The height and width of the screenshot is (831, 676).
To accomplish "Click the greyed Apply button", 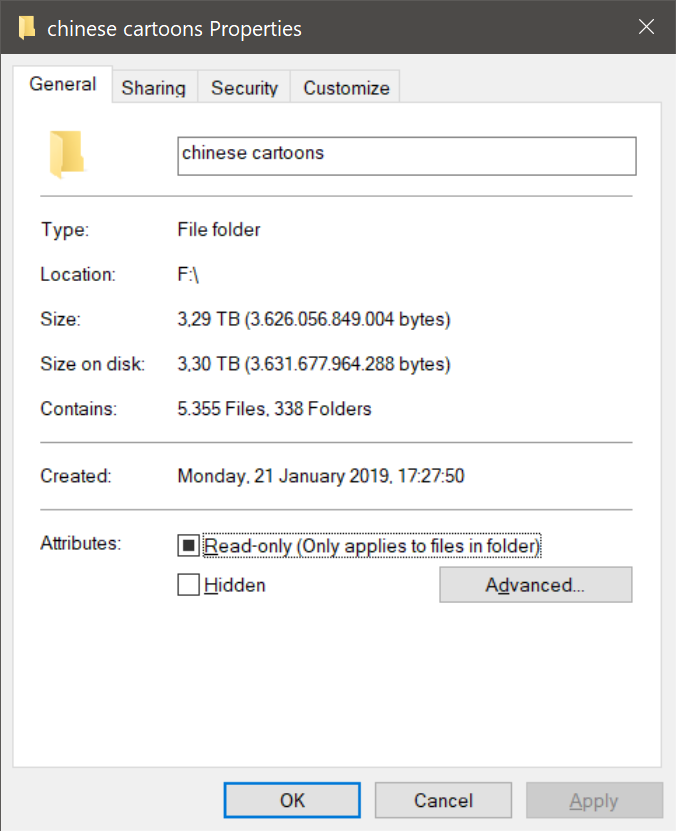I will tap(594, 800).
